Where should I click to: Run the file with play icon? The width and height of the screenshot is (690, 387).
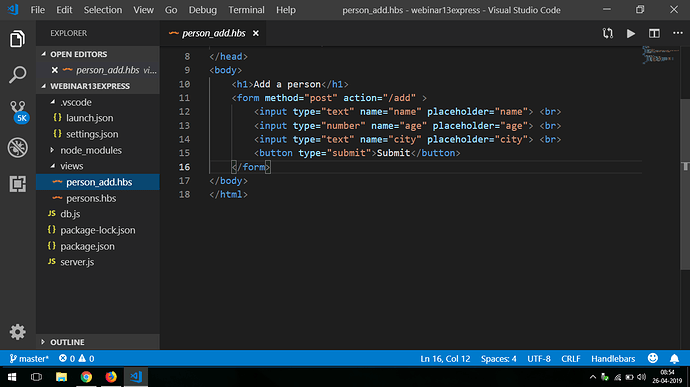tap(631, 33)
